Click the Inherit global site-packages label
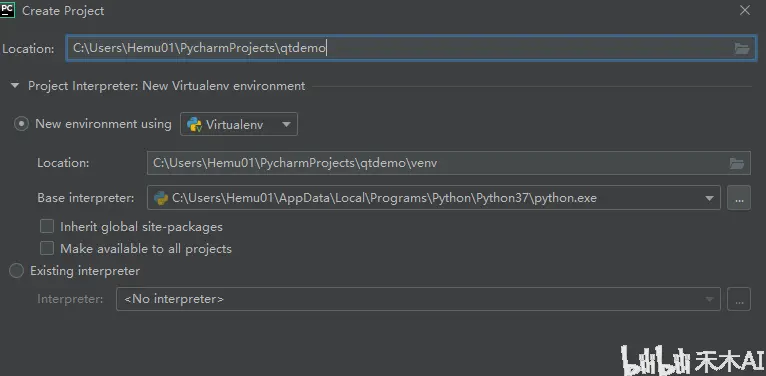 tap(141, 227)
